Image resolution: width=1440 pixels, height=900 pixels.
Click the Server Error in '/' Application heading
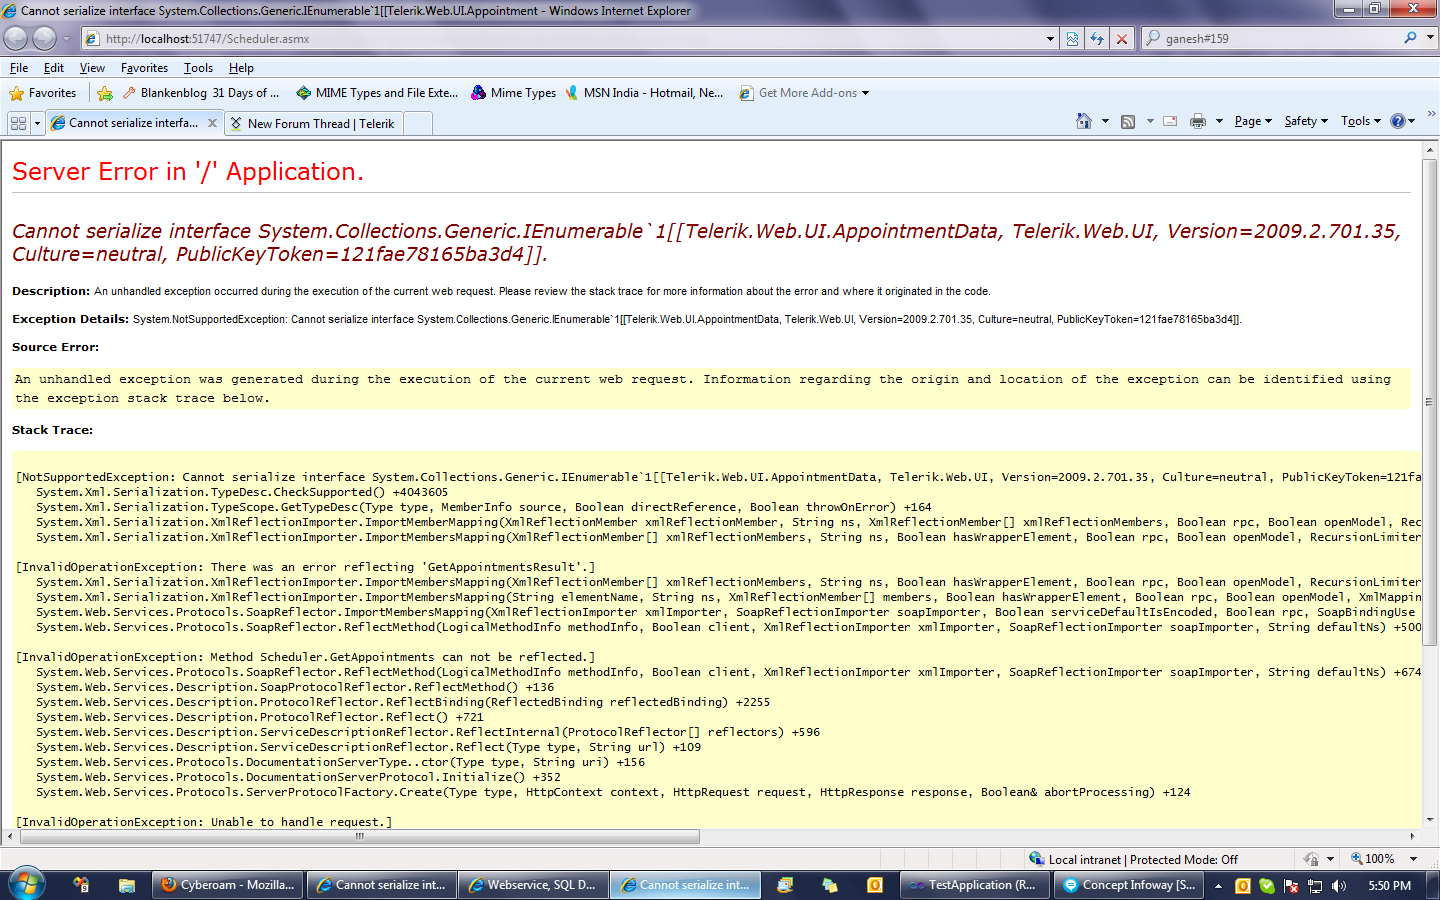click(x=188, y=172)
